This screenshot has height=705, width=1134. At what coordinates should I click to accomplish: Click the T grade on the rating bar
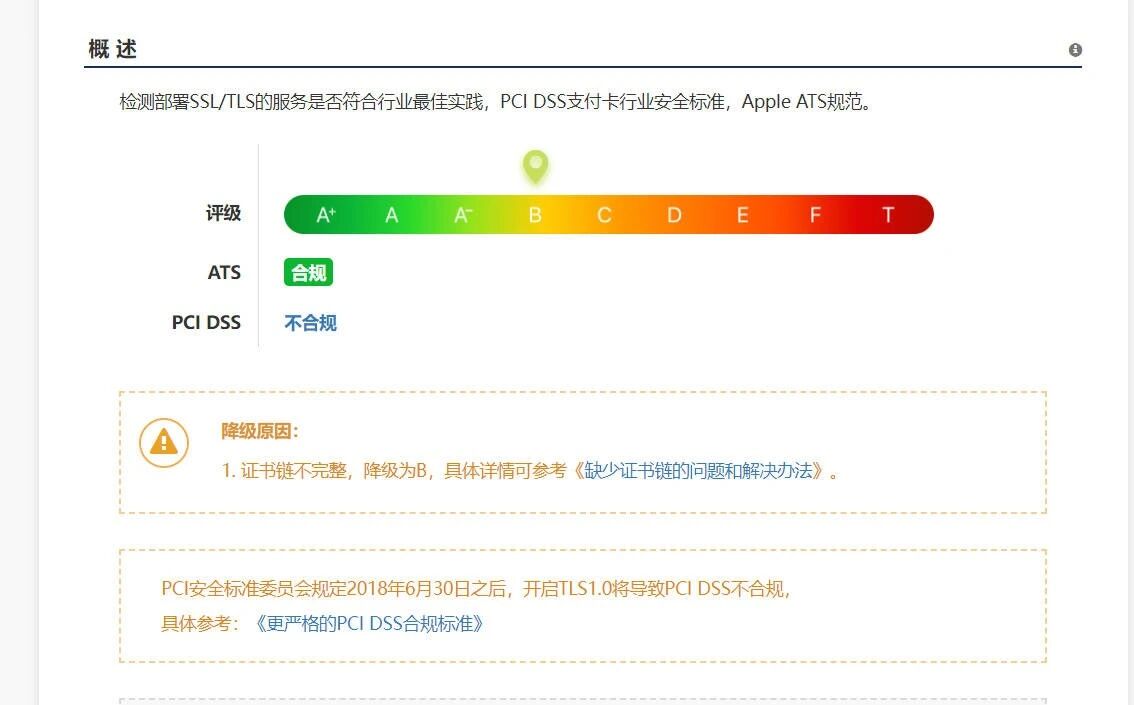pos(888,215)
